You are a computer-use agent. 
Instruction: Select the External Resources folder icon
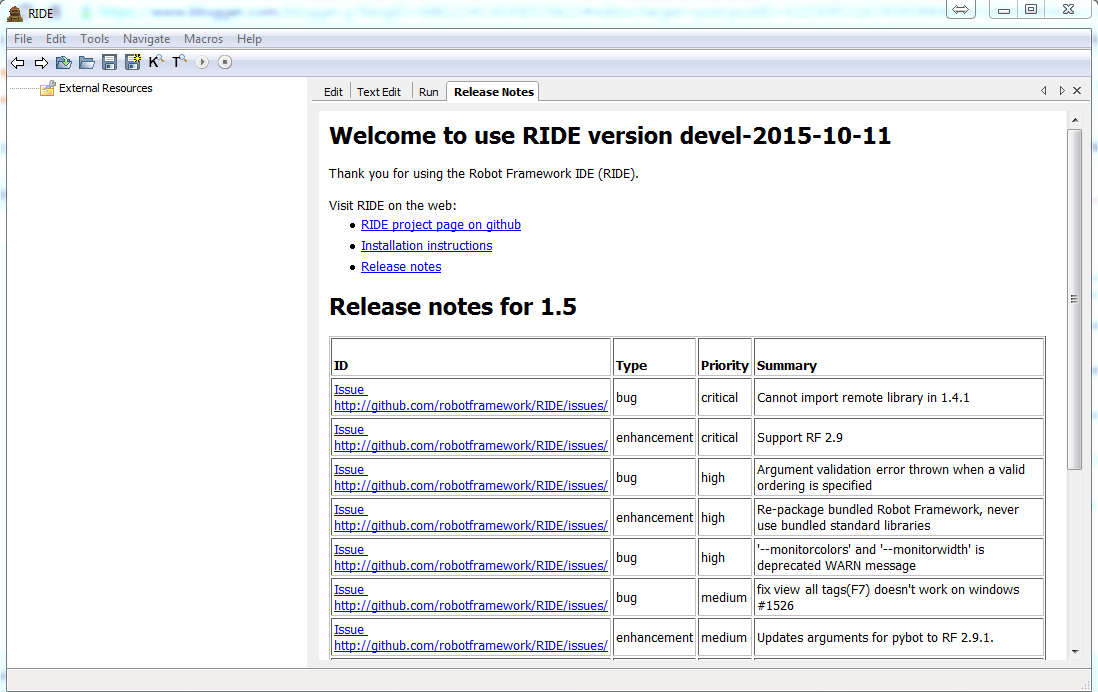47,88
